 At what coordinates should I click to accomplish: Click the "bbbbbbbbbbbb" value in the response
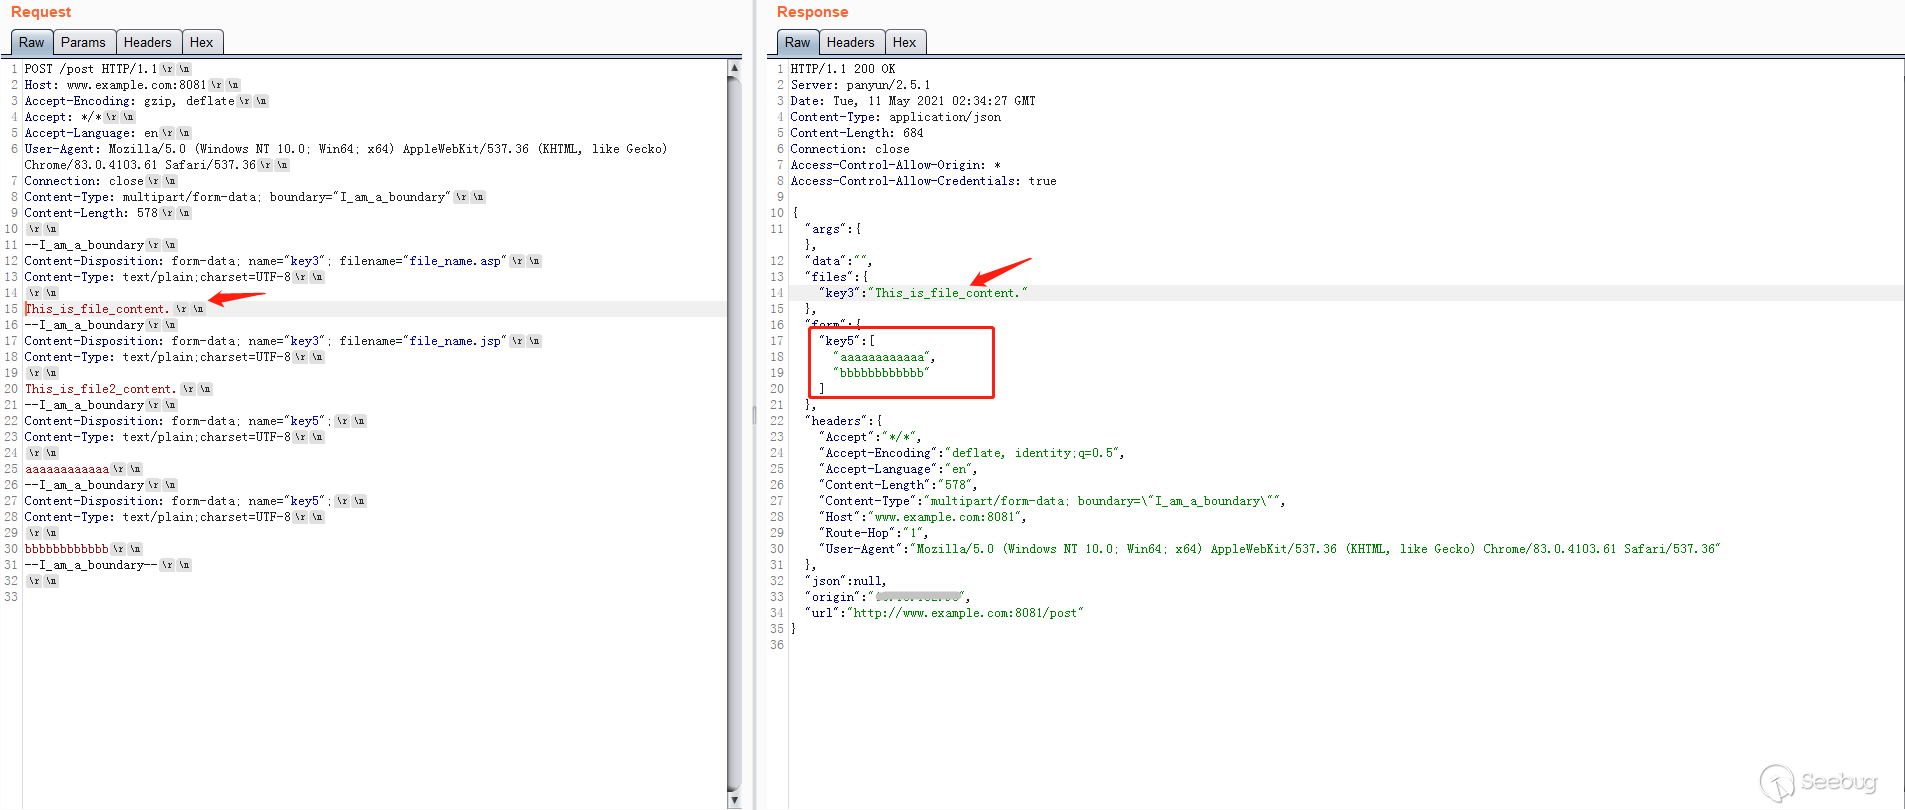click(x=881, y=373)
